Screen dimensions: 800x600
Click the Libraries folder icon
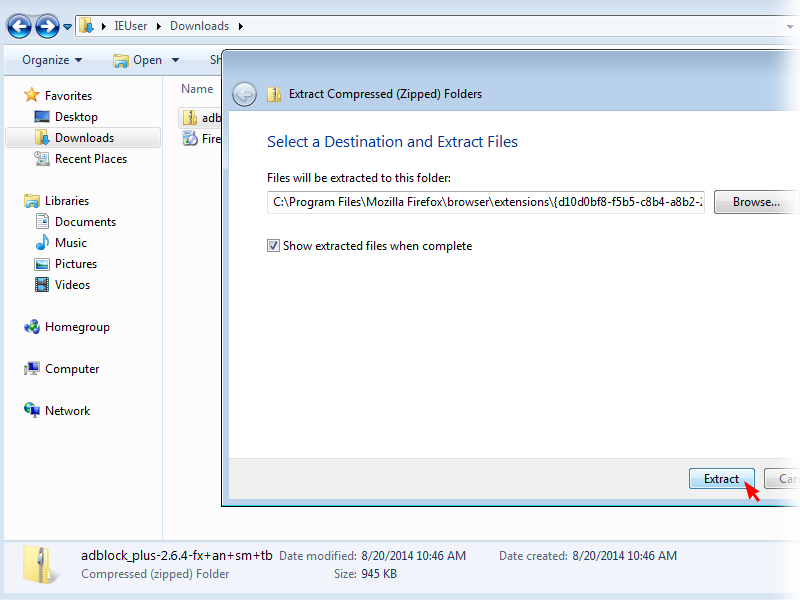[32, 201]
